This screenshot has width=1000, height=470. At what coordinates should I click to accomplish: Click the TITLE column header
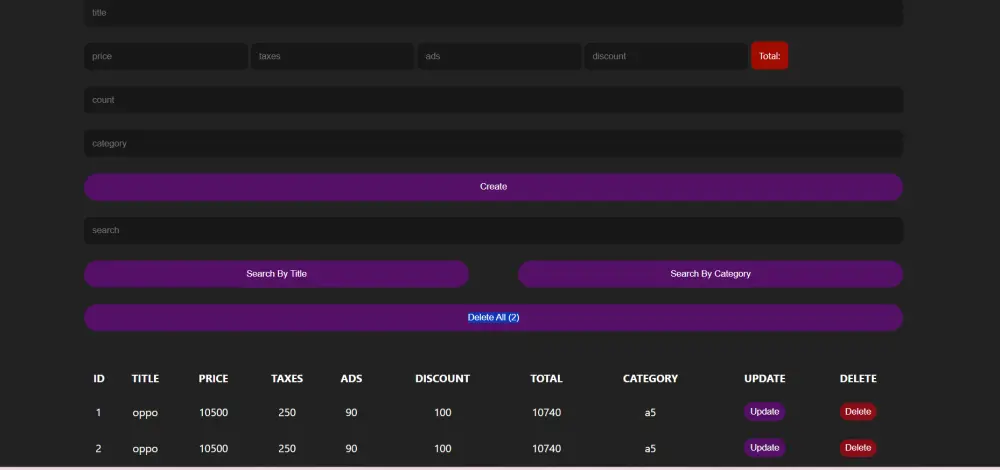pyautogui.click(x=145, y=379)
